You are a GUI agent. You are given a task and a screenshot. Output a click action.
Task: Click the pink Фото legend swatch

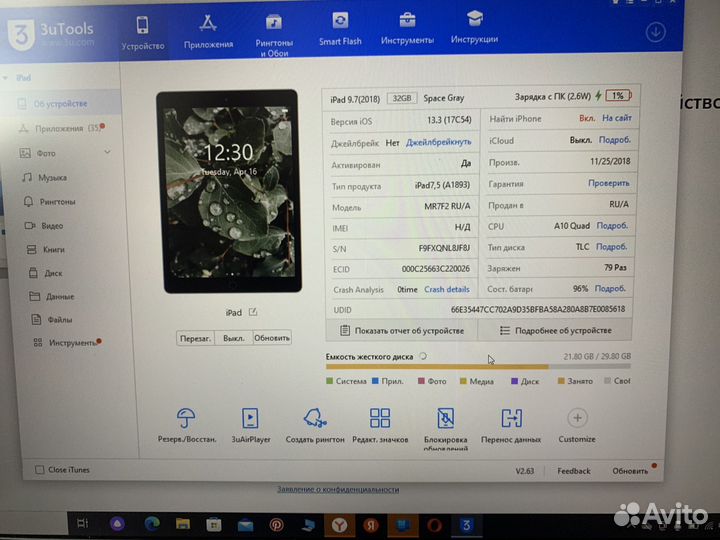421,381
